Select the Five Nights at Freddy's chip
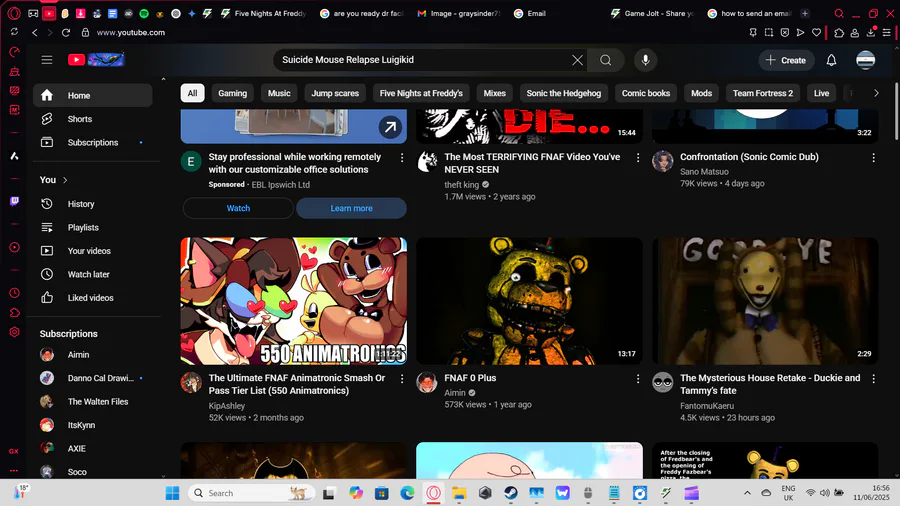This screenshot has width=900, height=506. tap(421, 93)
